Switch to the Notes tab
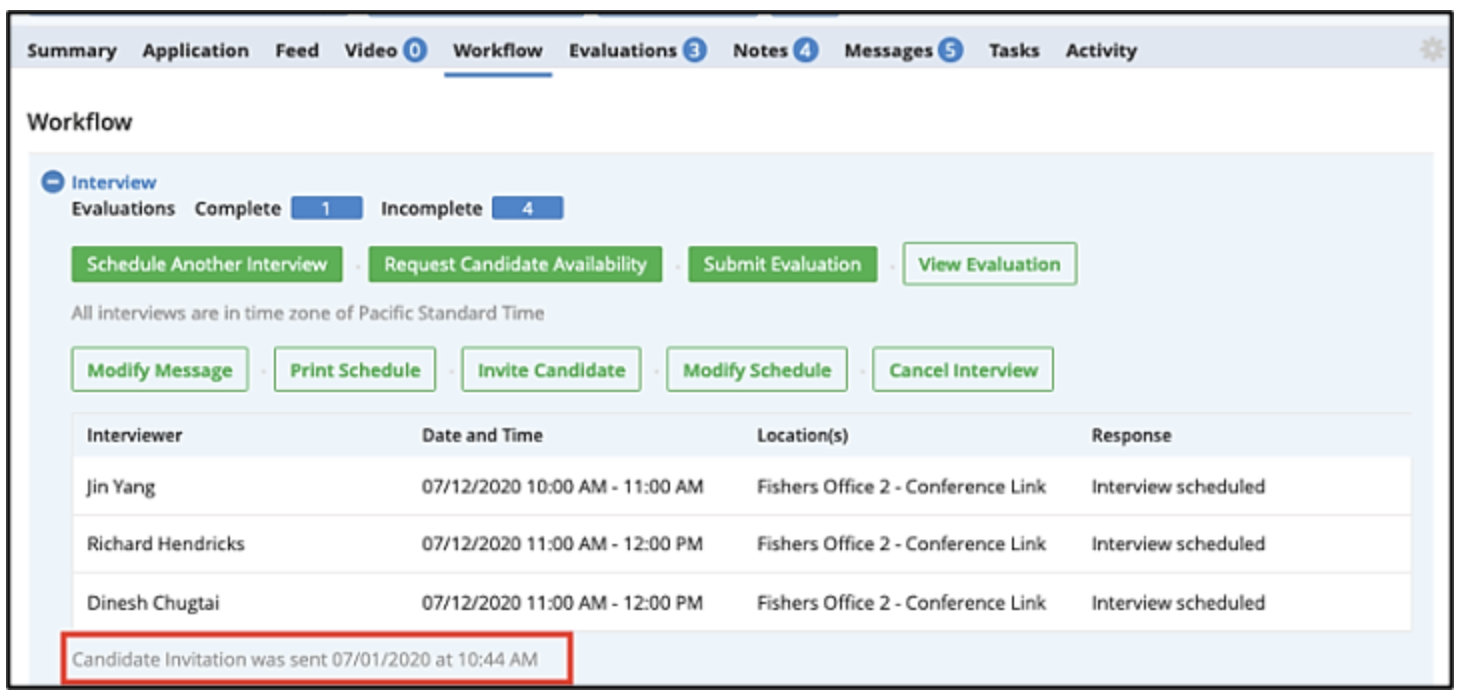The height and width of the screenshot is (700, 1462). [x=775, y=50]
